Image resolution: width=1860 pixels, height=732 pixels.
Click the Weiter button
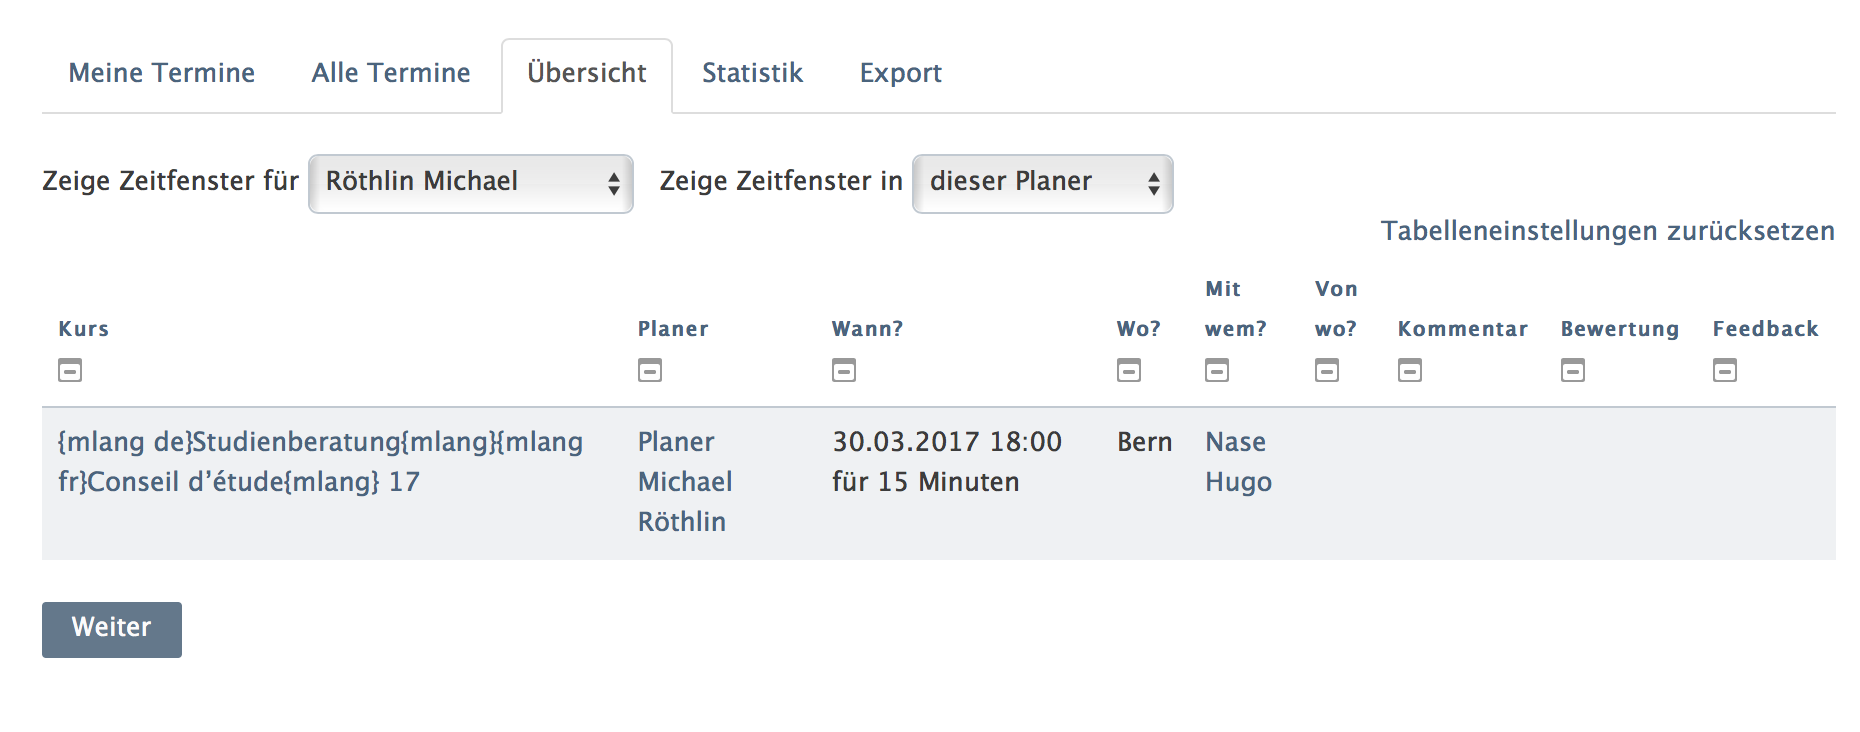coord(112,630)
